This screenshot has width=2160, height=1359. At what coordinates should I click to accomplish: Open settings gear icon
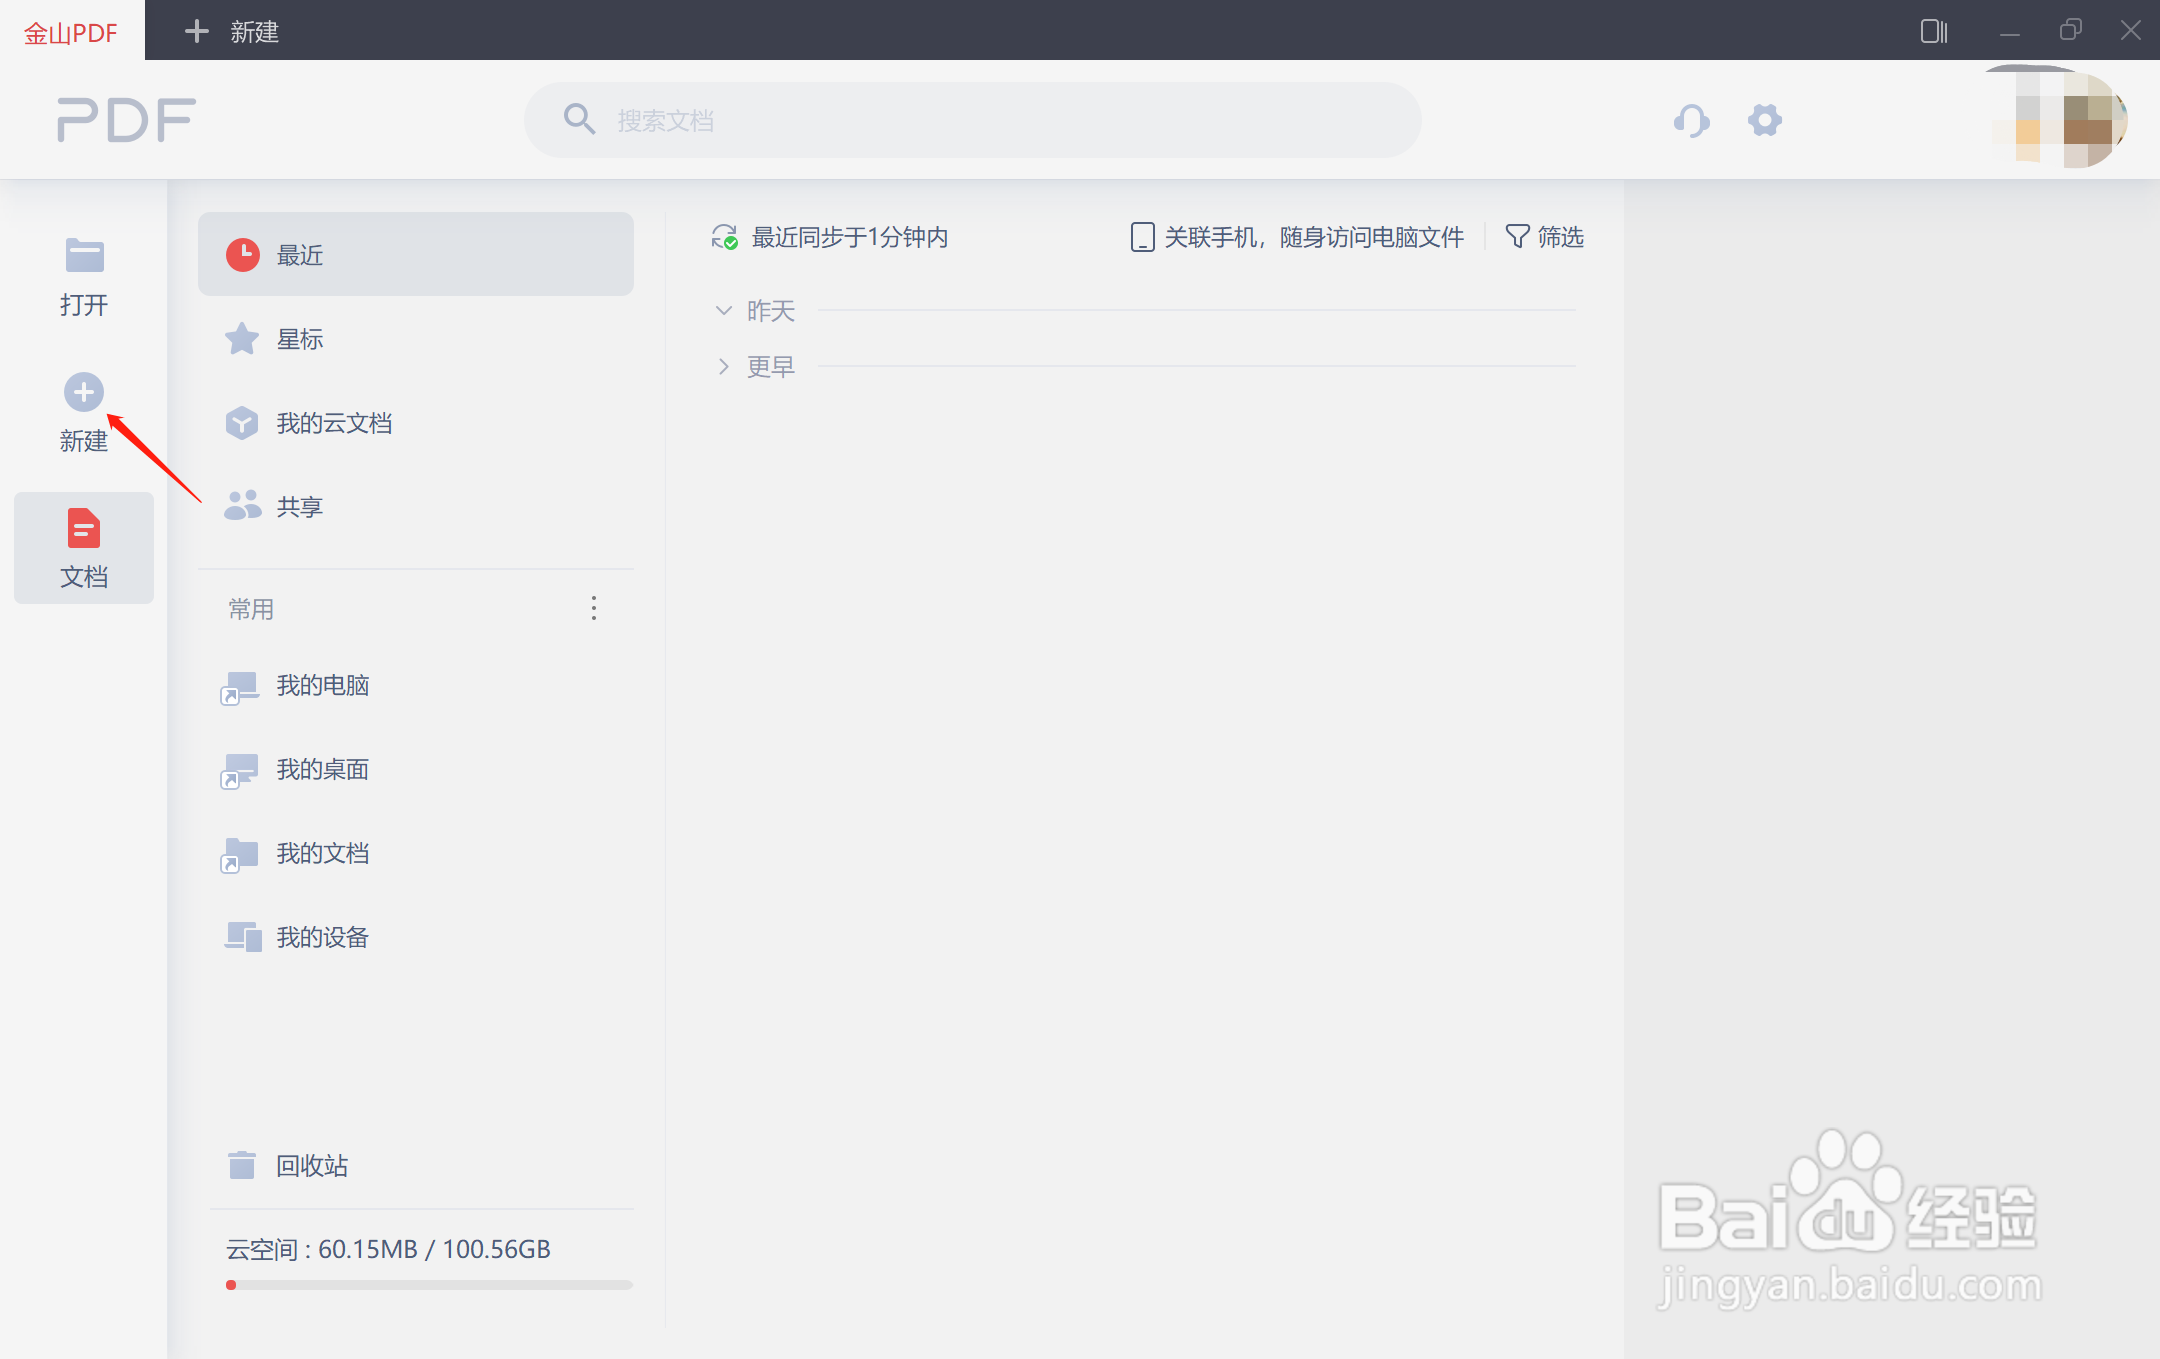1764,120
